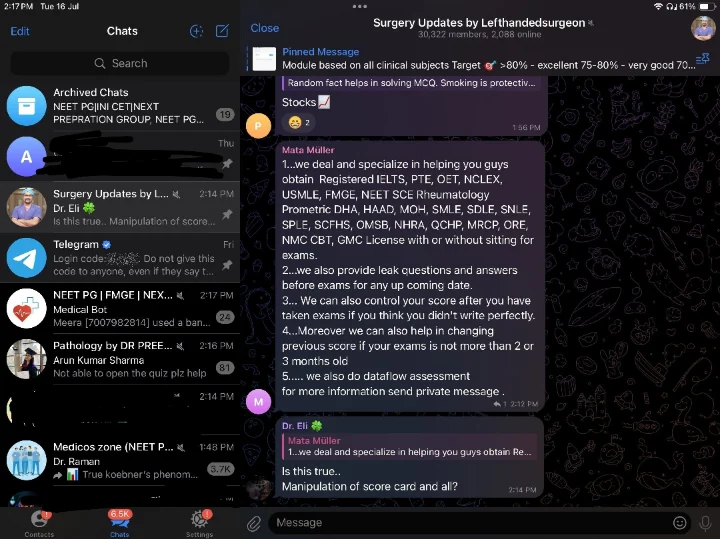Image resolution: width=720 pixels, height=539 pixels.
Task: Tap the new story plus-circle icon
Action: coord(196,31)
